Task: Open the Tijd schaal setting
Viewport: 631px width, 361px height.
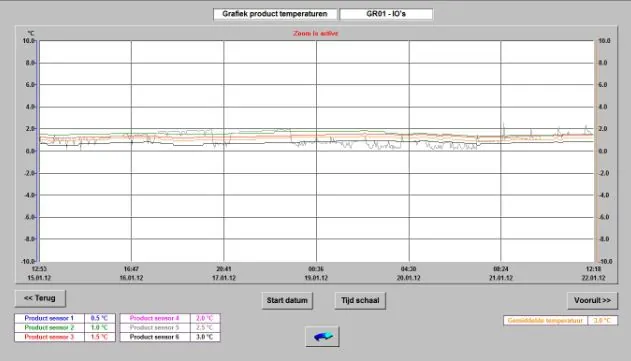Action: click(360, 301)
